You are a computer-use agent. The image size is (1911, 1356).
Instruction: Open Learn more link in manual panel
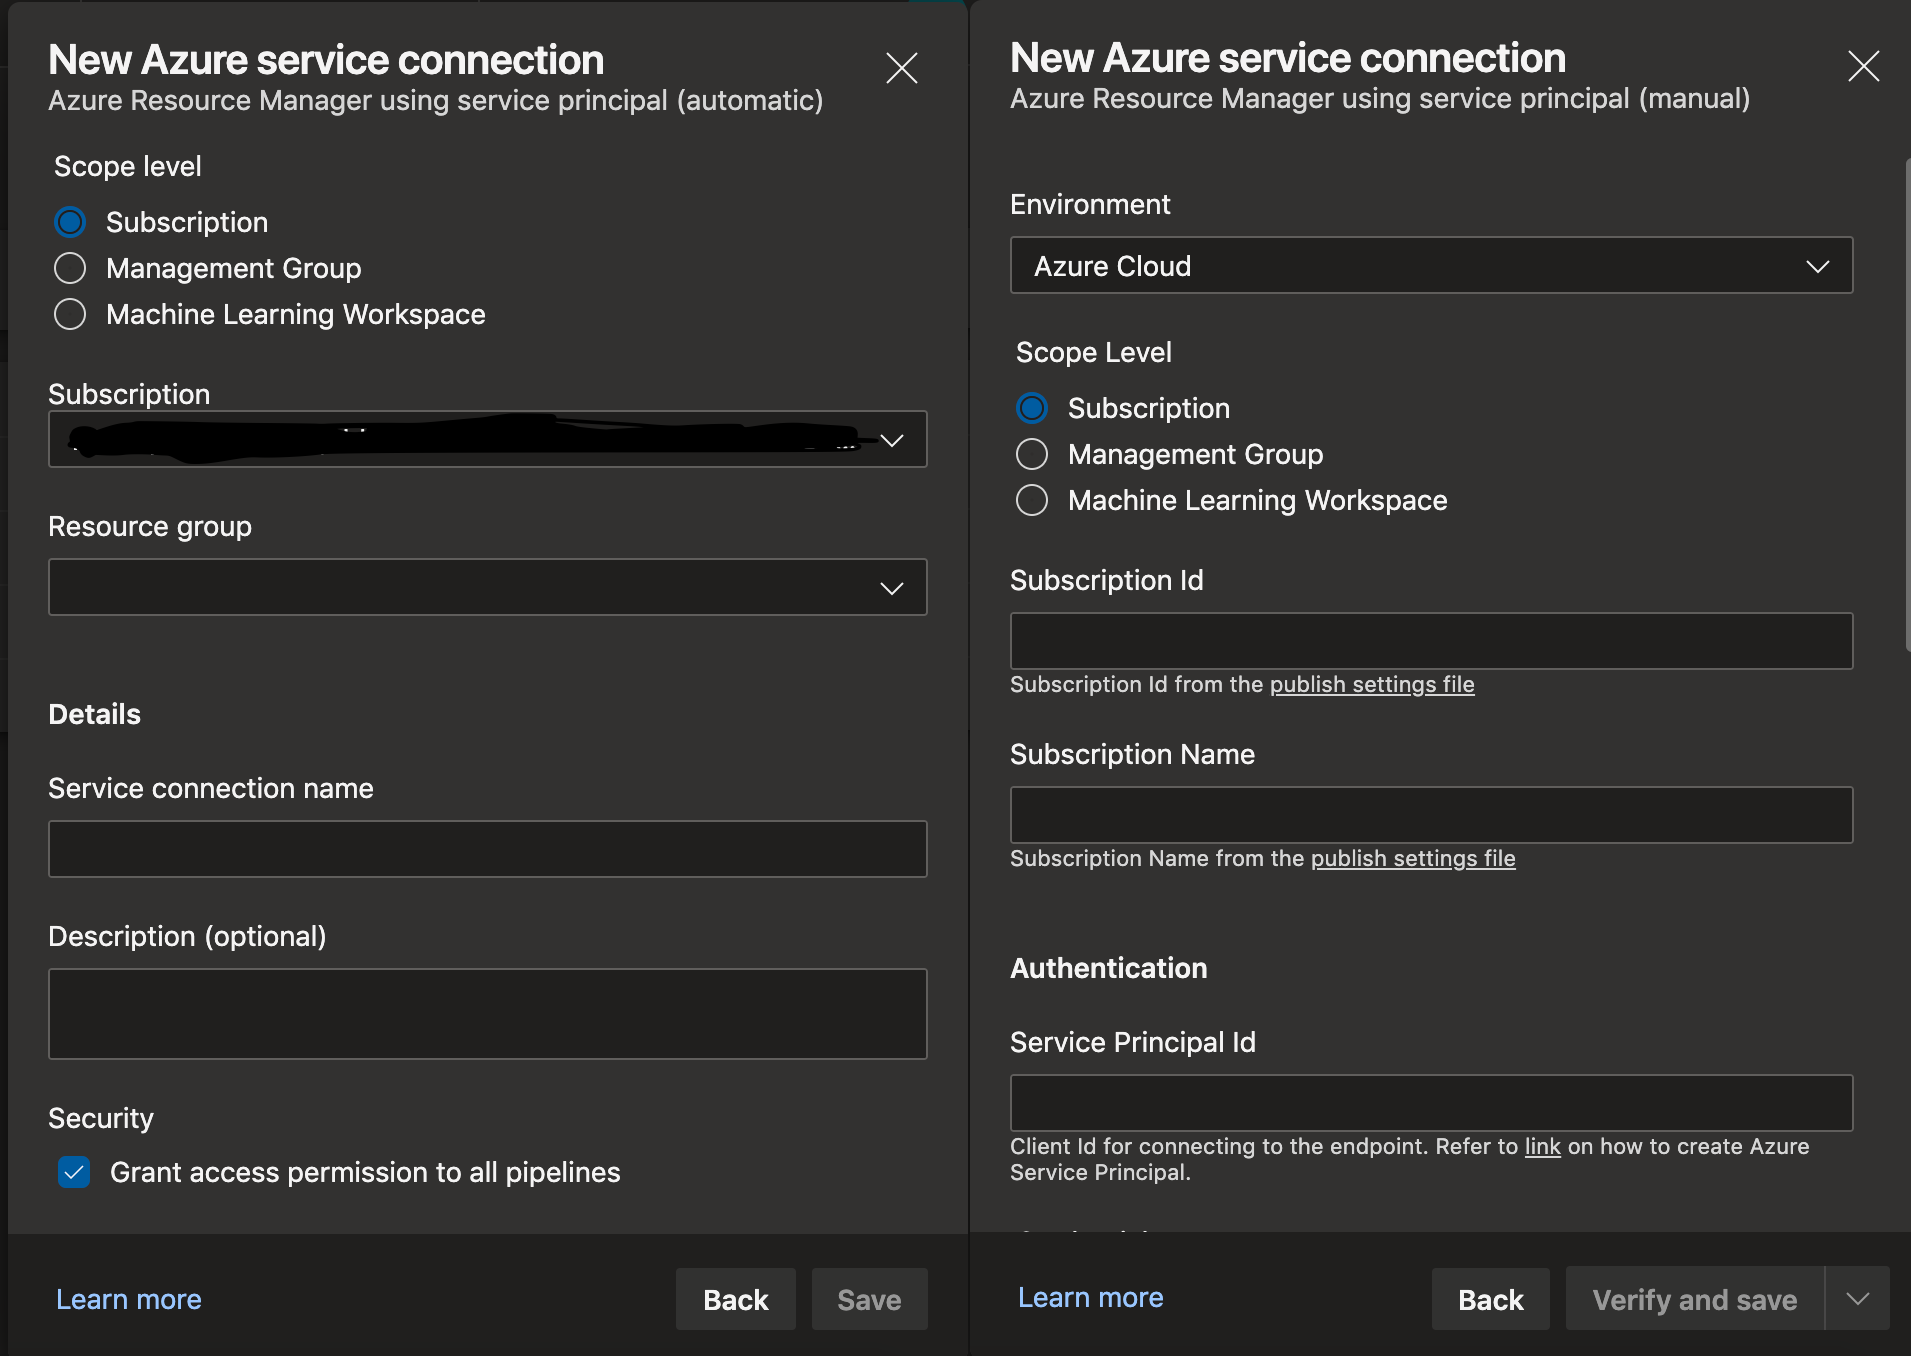point(1091,1297)
